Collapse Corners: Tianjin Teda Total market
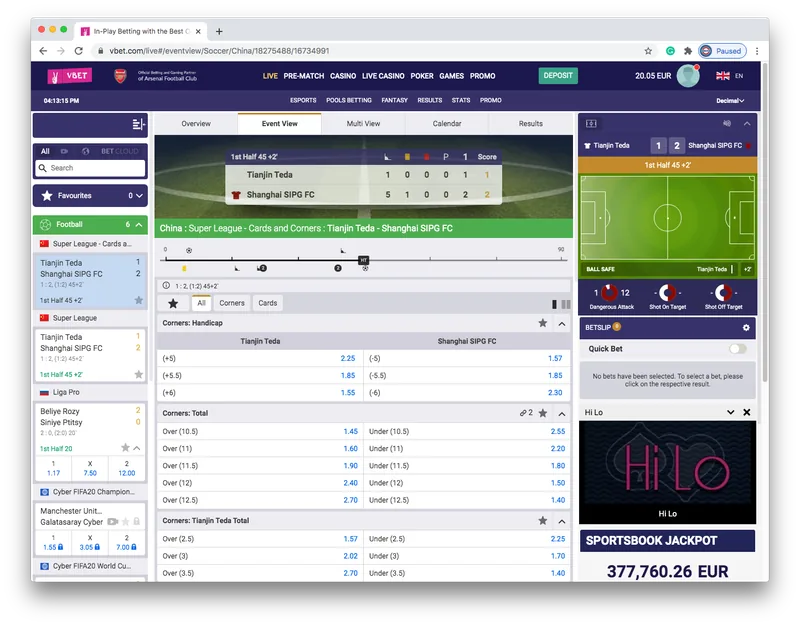 click(x=562, y=521)
